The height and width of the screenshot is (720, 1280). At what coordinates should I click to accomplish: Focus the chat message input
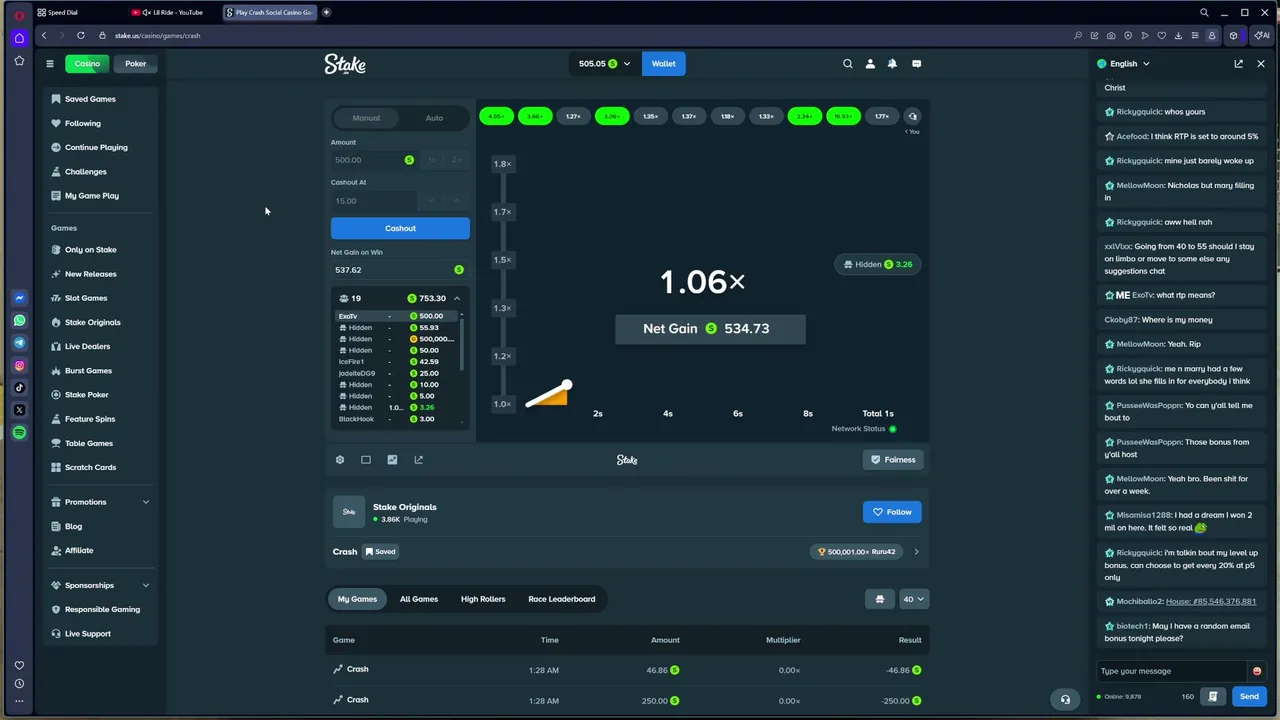click(1172, 671)
